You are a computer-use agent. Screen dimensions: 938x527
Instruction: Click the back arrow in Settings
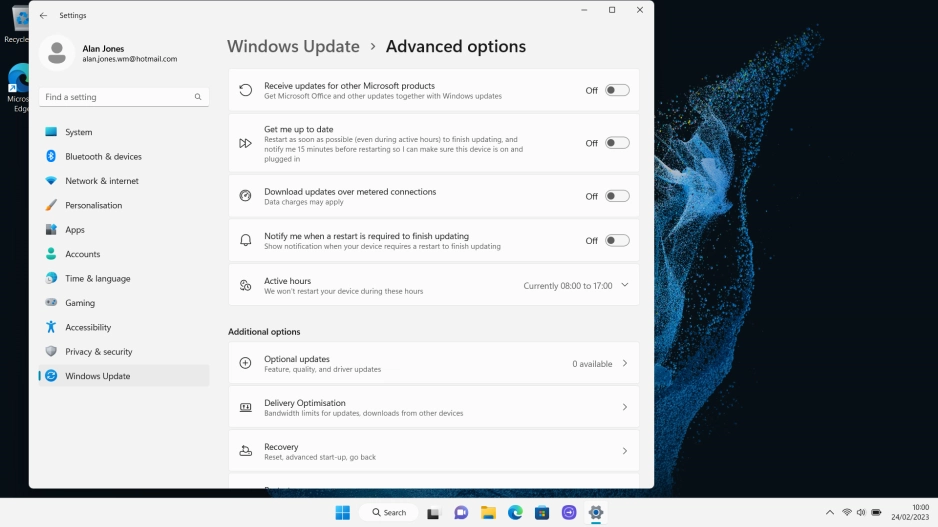43,16
